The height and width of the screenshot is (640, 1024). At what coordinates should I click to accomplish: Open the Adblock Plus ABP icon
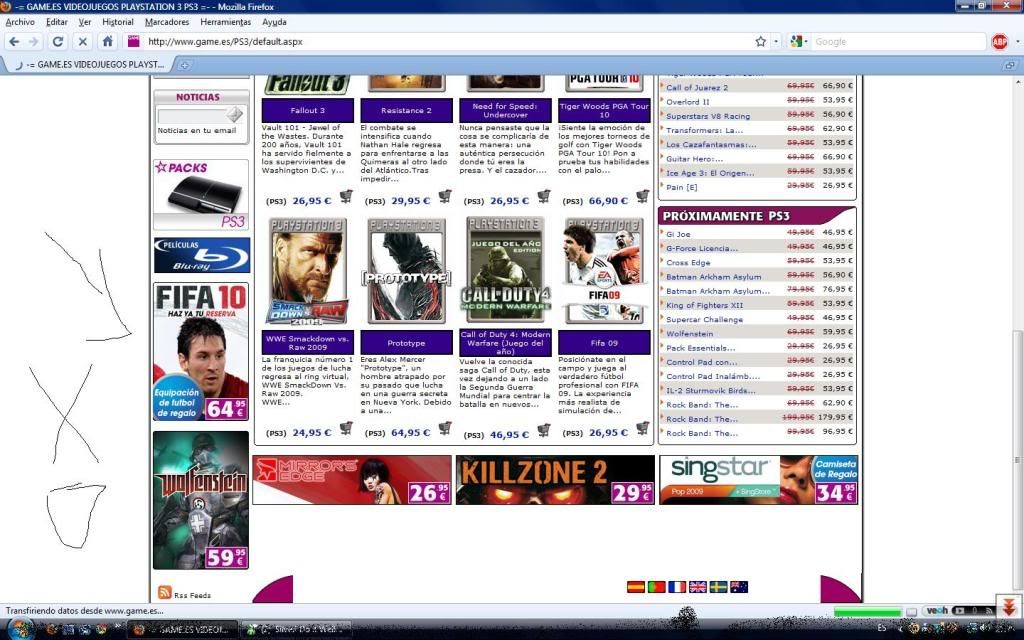[x=999, y=42]
